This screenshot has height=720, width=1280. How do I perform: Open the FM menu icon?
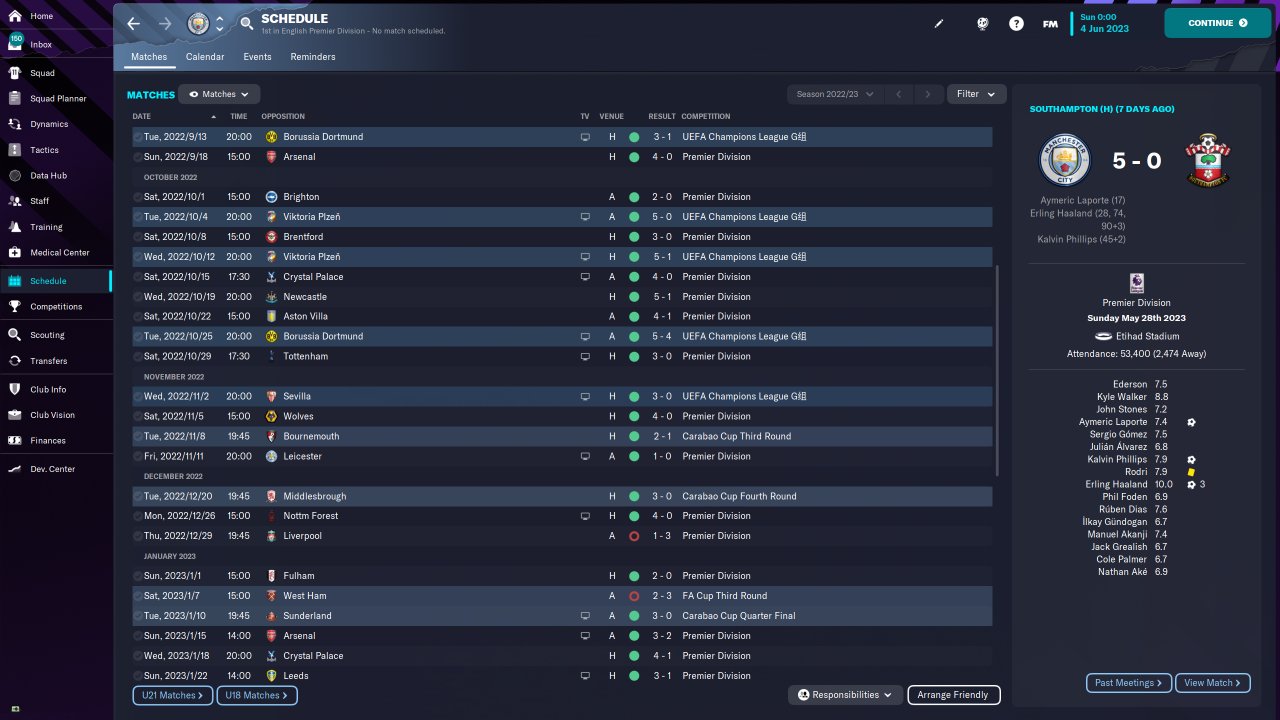(1050, 23)
